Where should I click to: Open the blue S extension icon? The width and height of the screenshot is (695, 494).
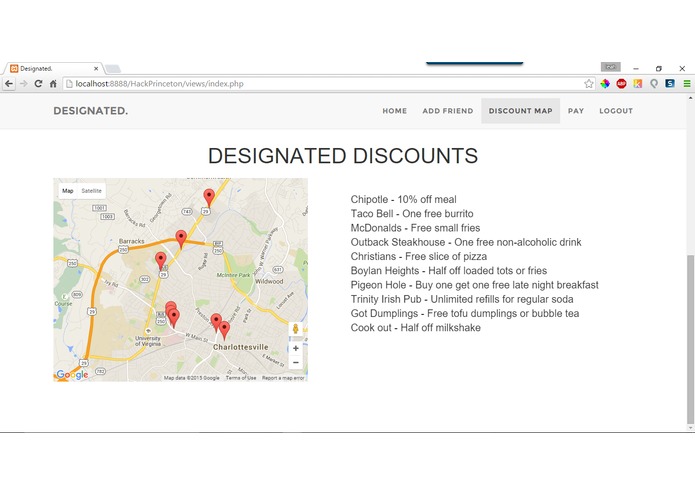pos(670,83)
